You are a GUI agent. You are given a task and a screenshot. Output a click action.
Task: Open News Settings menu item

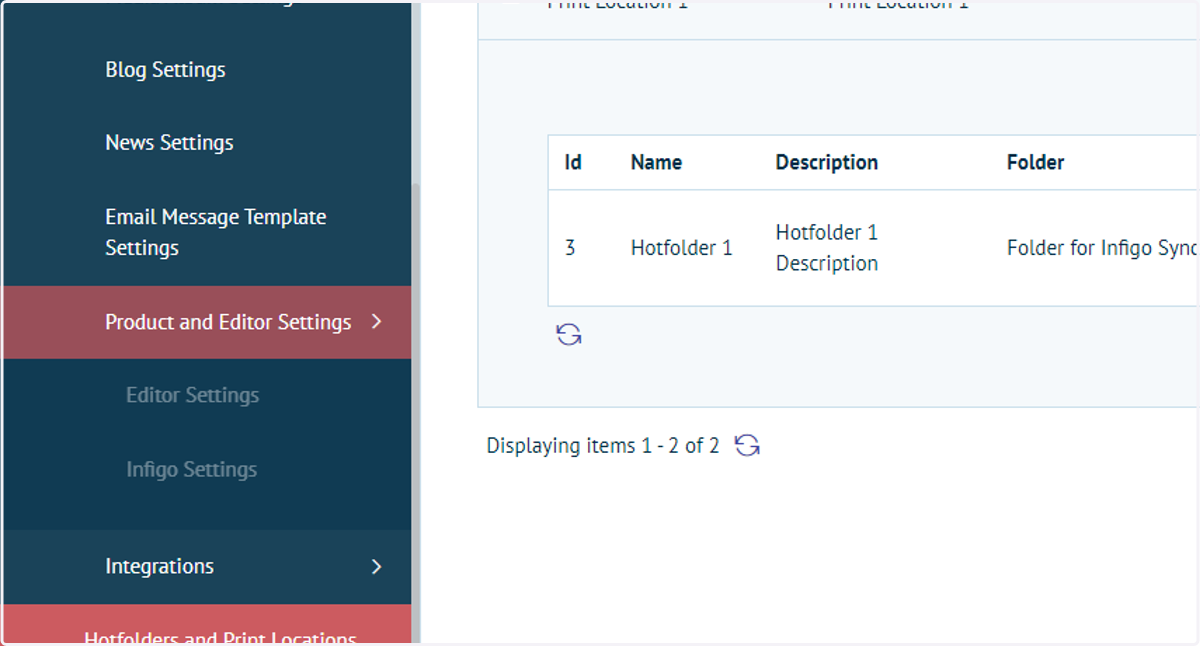coord(169,143)
